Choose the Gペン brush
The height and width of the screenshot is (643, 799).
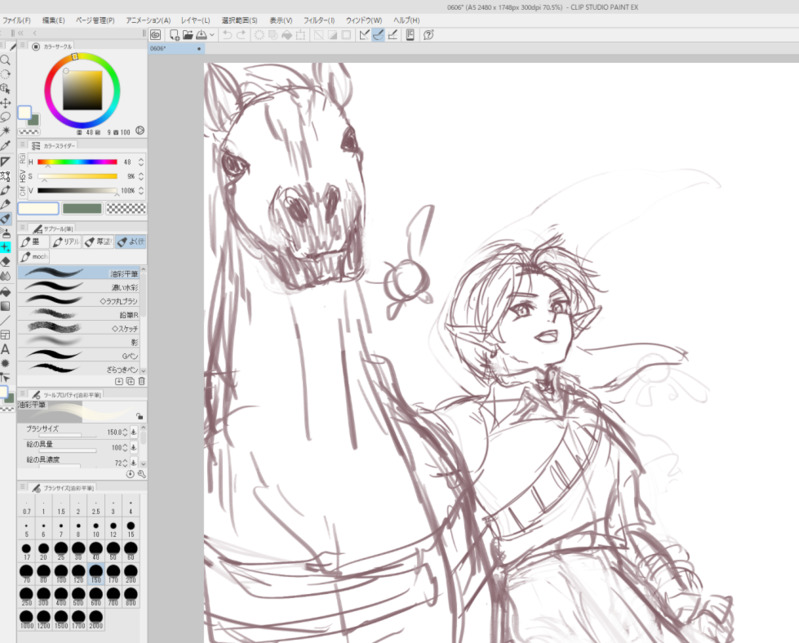click(79, 356)
